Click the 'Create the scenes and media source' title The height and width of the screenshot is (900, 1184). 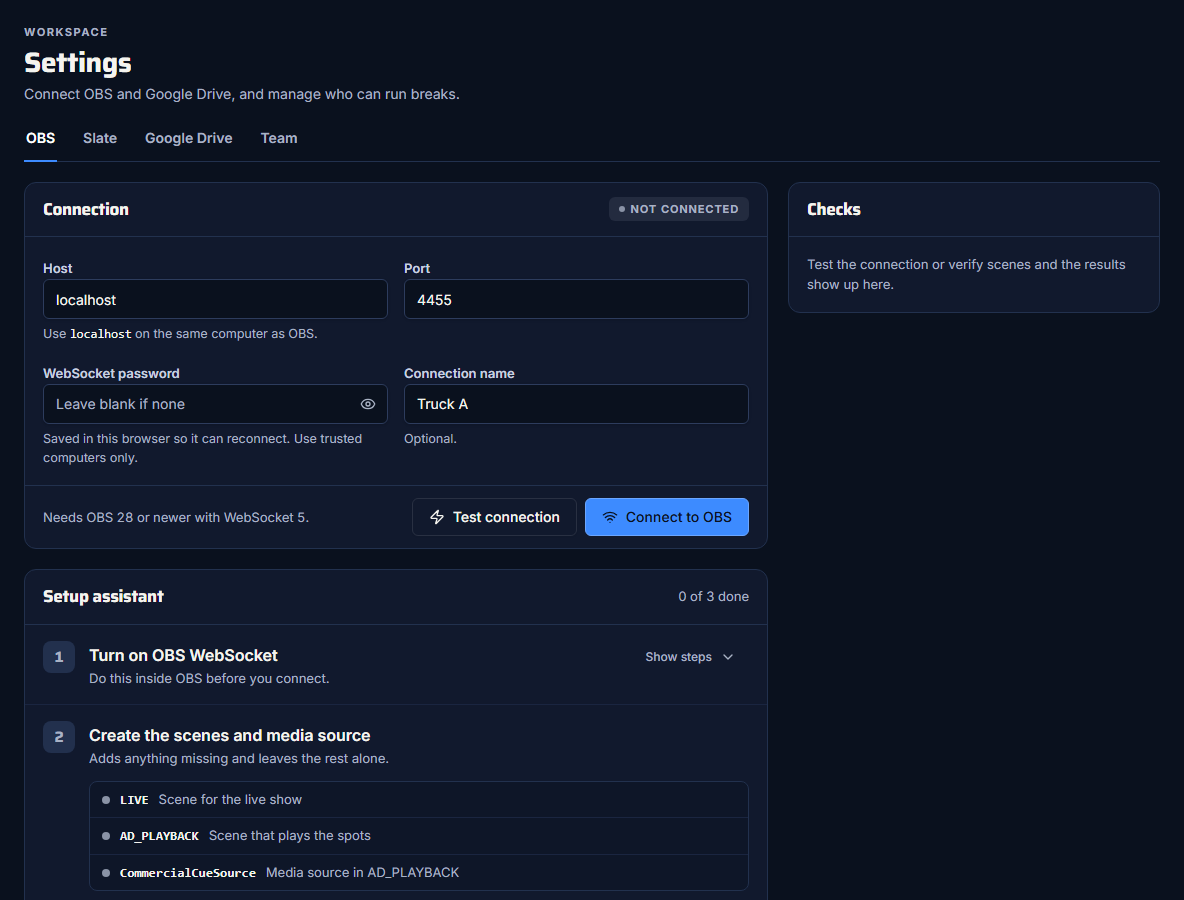230,735
